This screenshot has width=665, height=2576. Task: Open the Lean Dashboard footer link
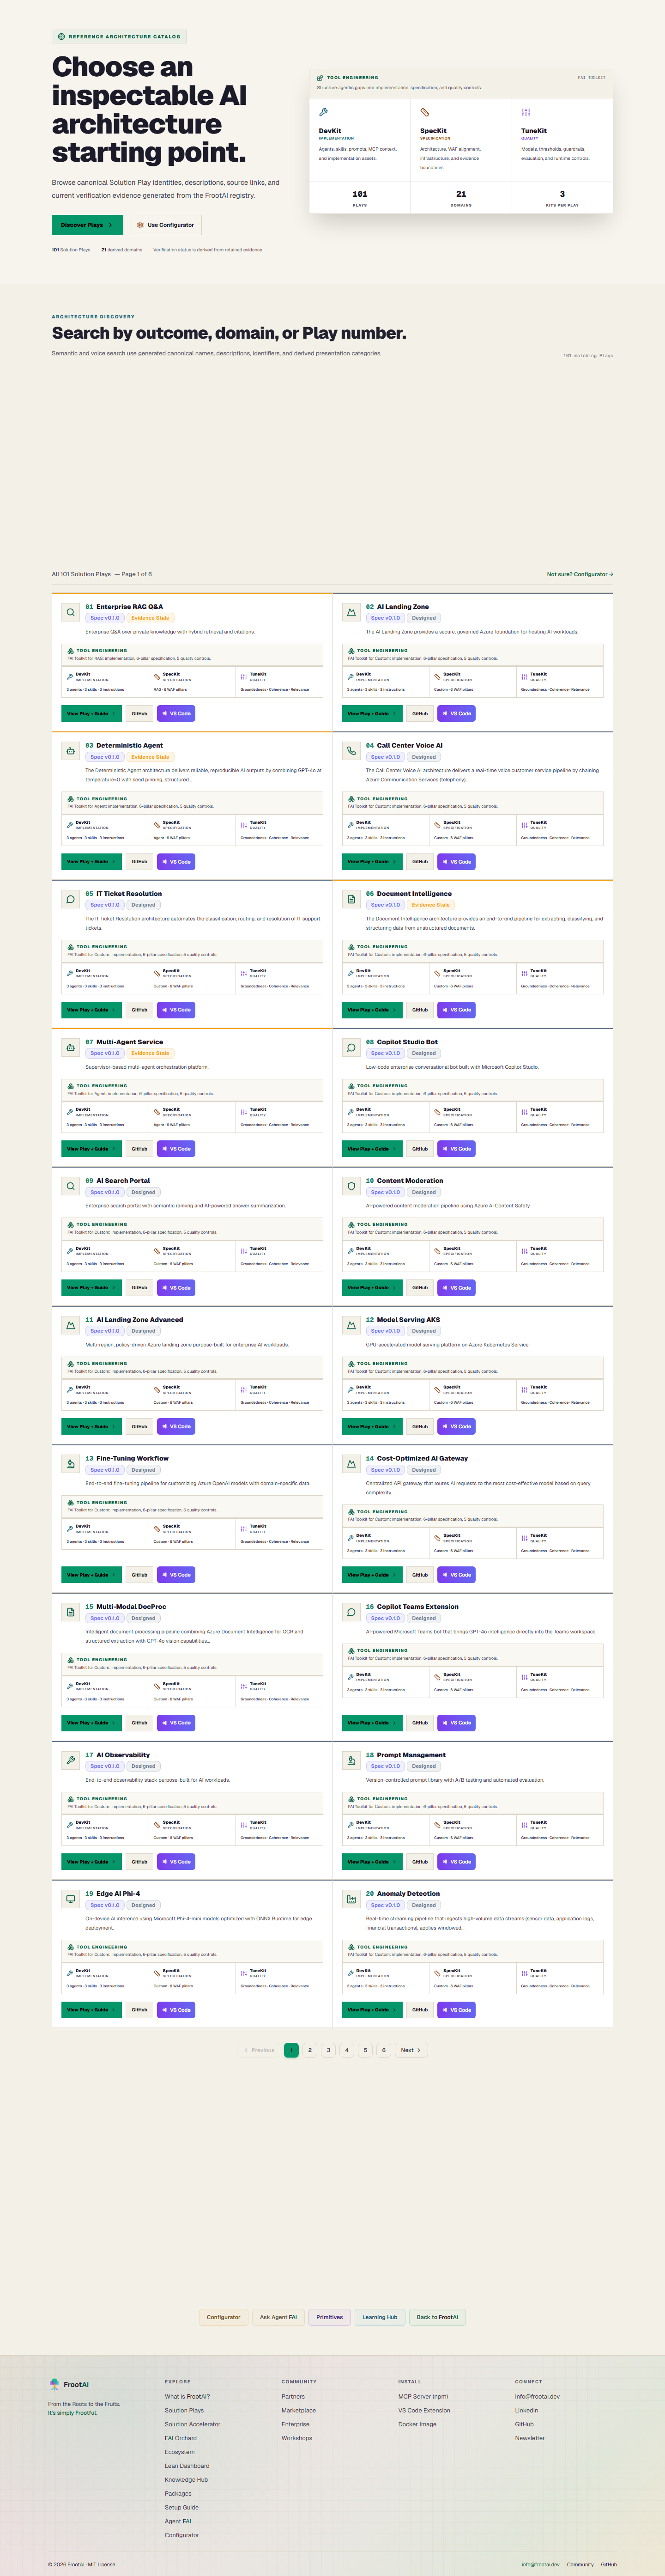click(x=187, y=2466)
